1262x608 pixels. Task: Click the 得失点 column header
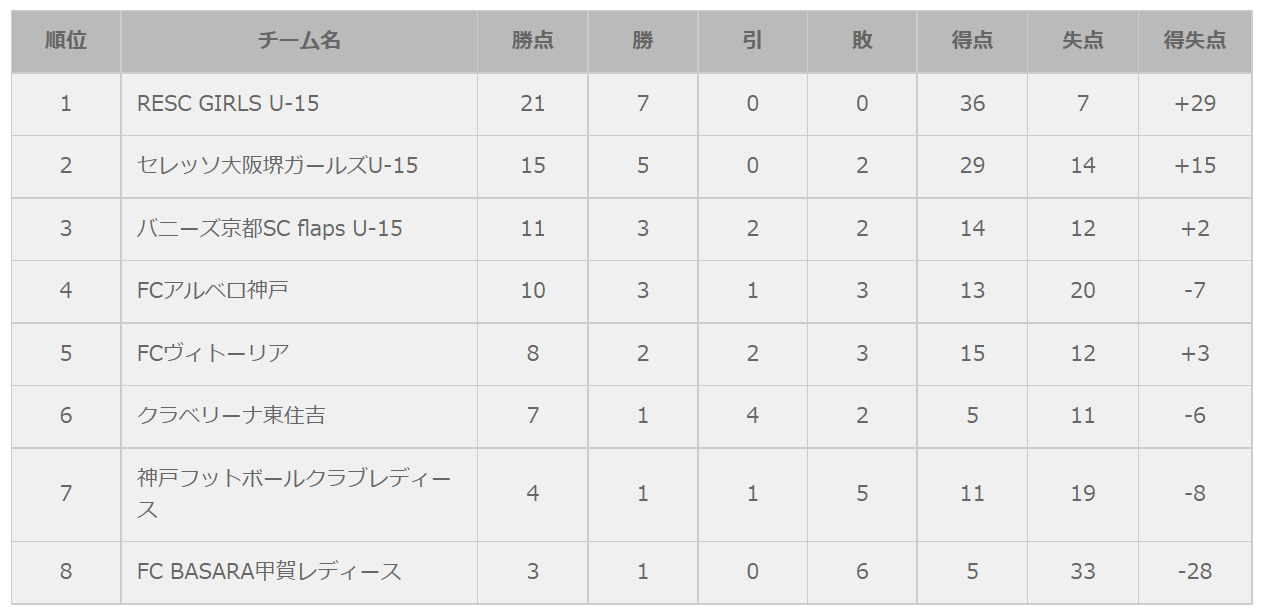pyautogui.click(x=1195, y=41)
